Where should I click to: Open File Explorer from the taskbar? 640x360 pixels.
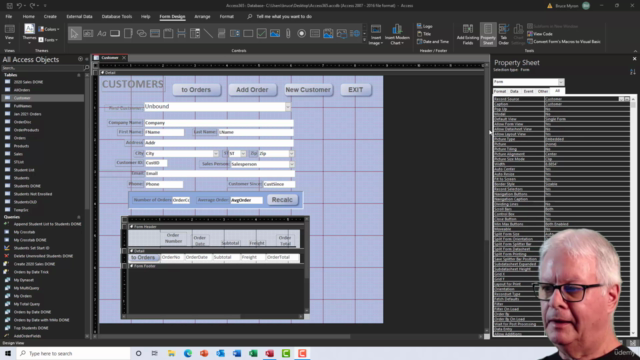tap(171, 353)
